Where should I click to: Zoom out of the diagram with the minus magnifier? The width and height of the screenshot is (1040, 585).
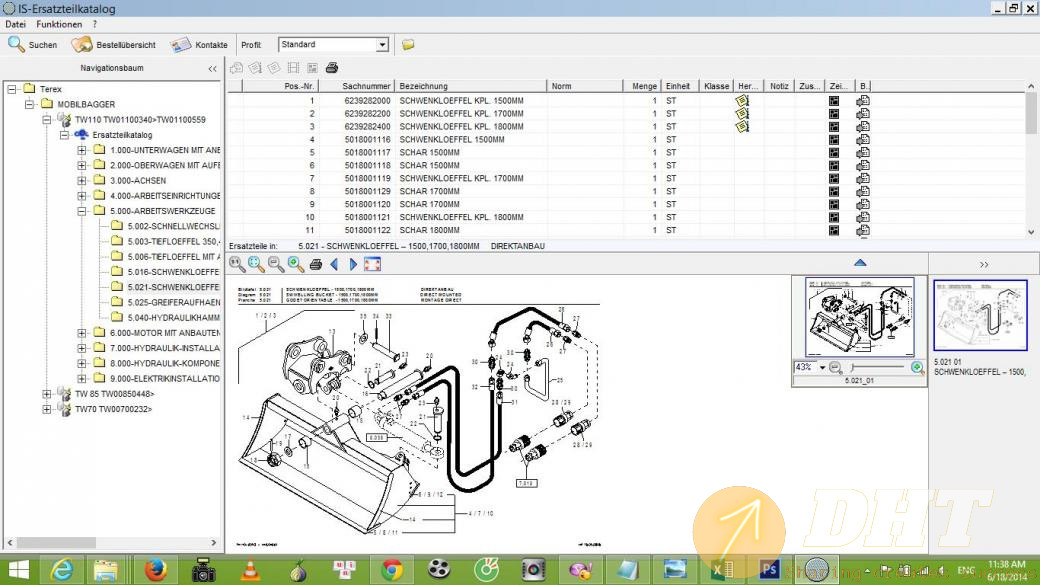276,264
